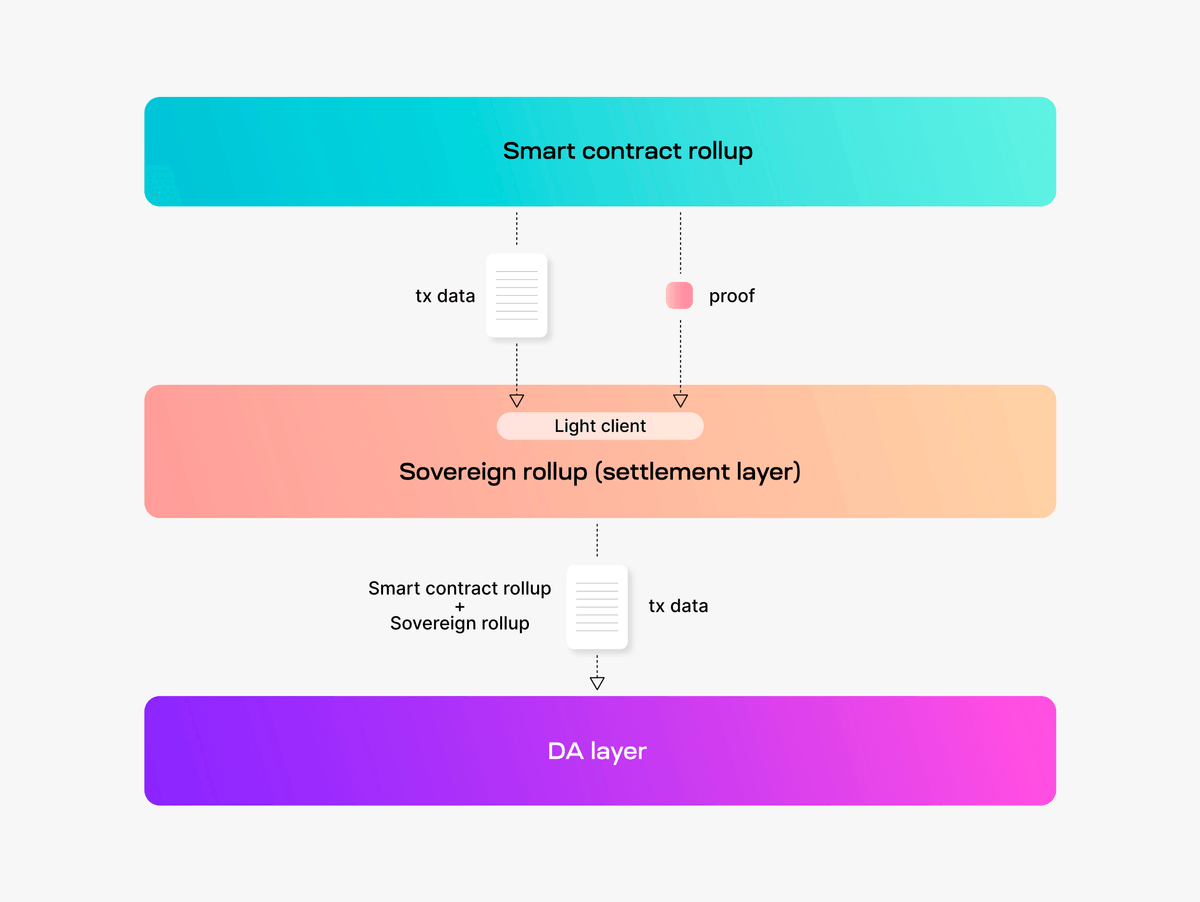Select the Sovereign rollup (settlement layer) heading

pyautogui.click(x=600, y=472)
